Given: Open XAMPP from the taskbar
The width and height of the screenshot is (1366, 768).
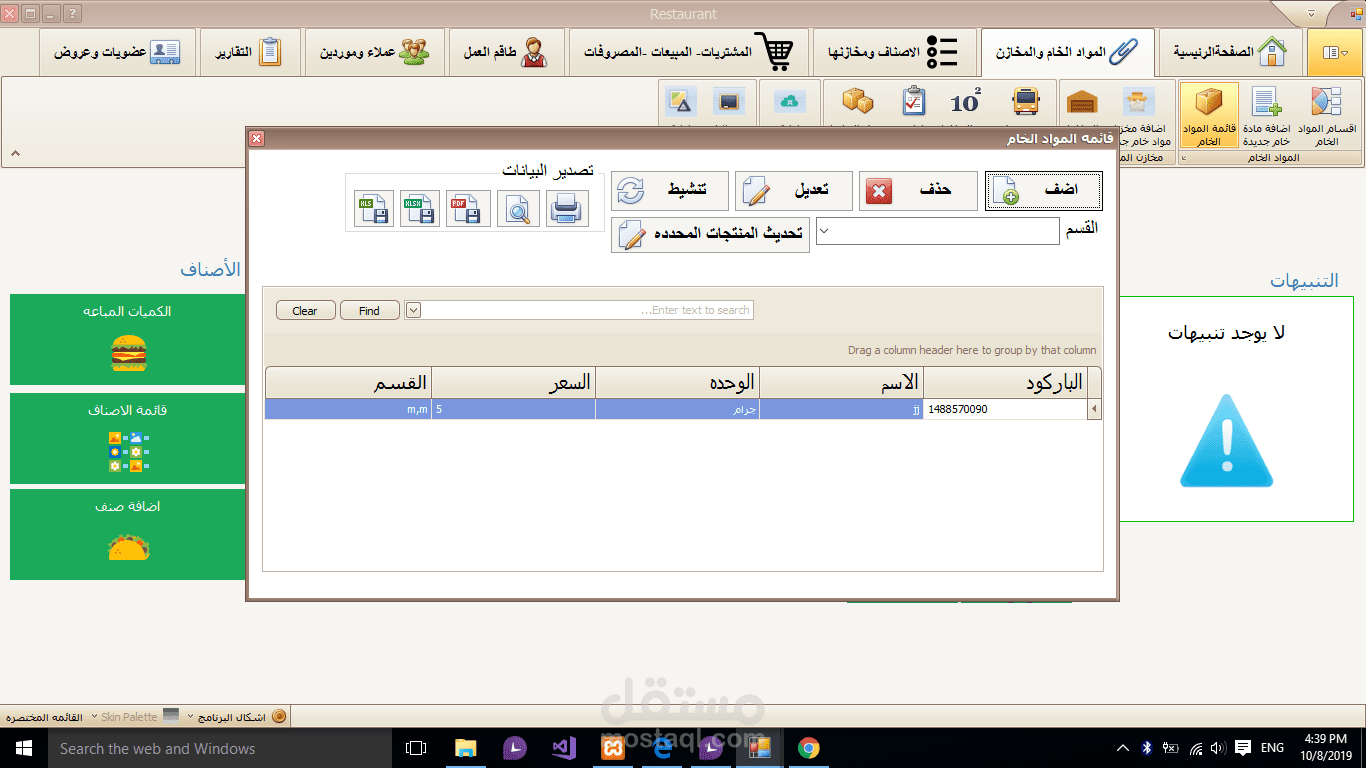Looking at the screenshot, I should (613, 747).
